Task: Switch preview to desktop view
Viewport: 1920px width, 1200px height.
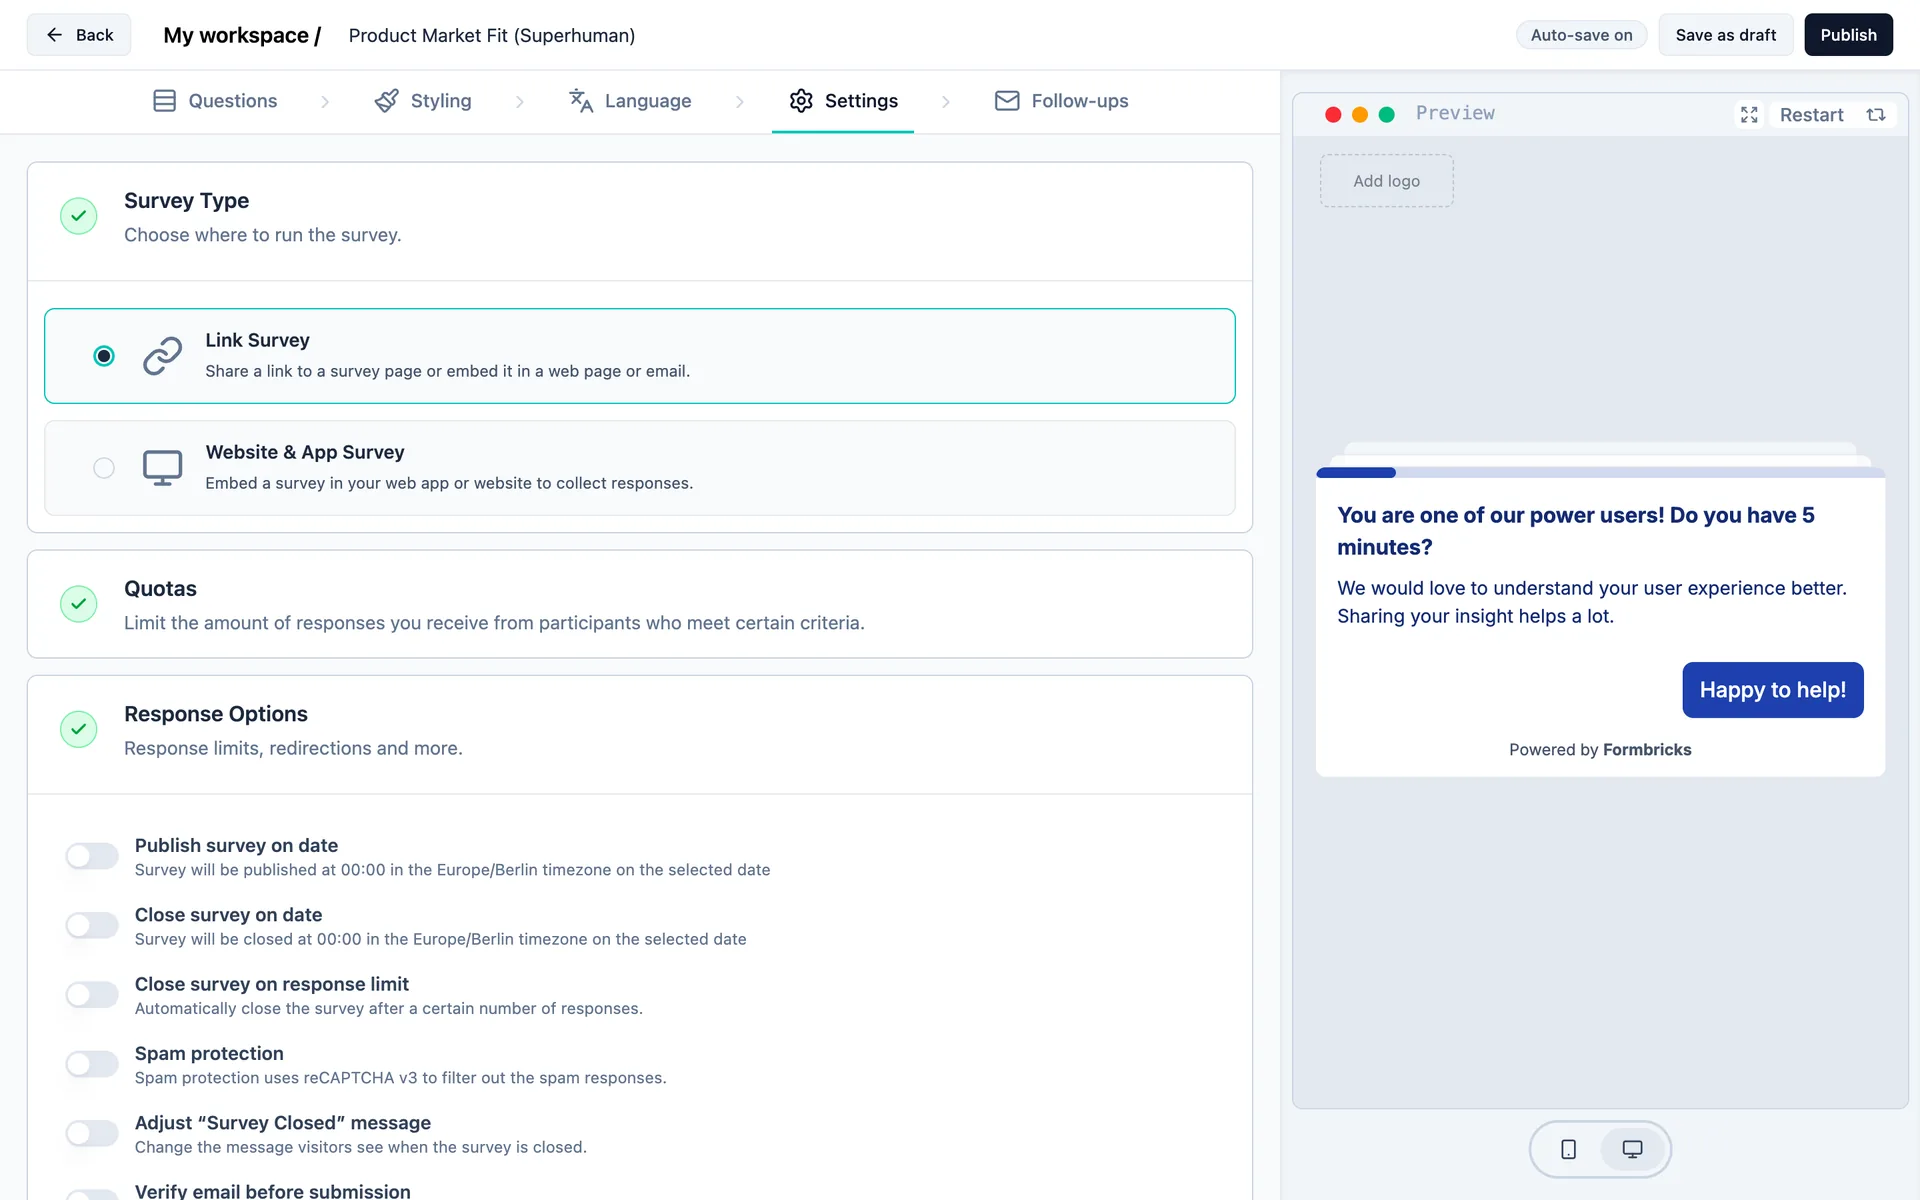Action: (1632, 1150)
